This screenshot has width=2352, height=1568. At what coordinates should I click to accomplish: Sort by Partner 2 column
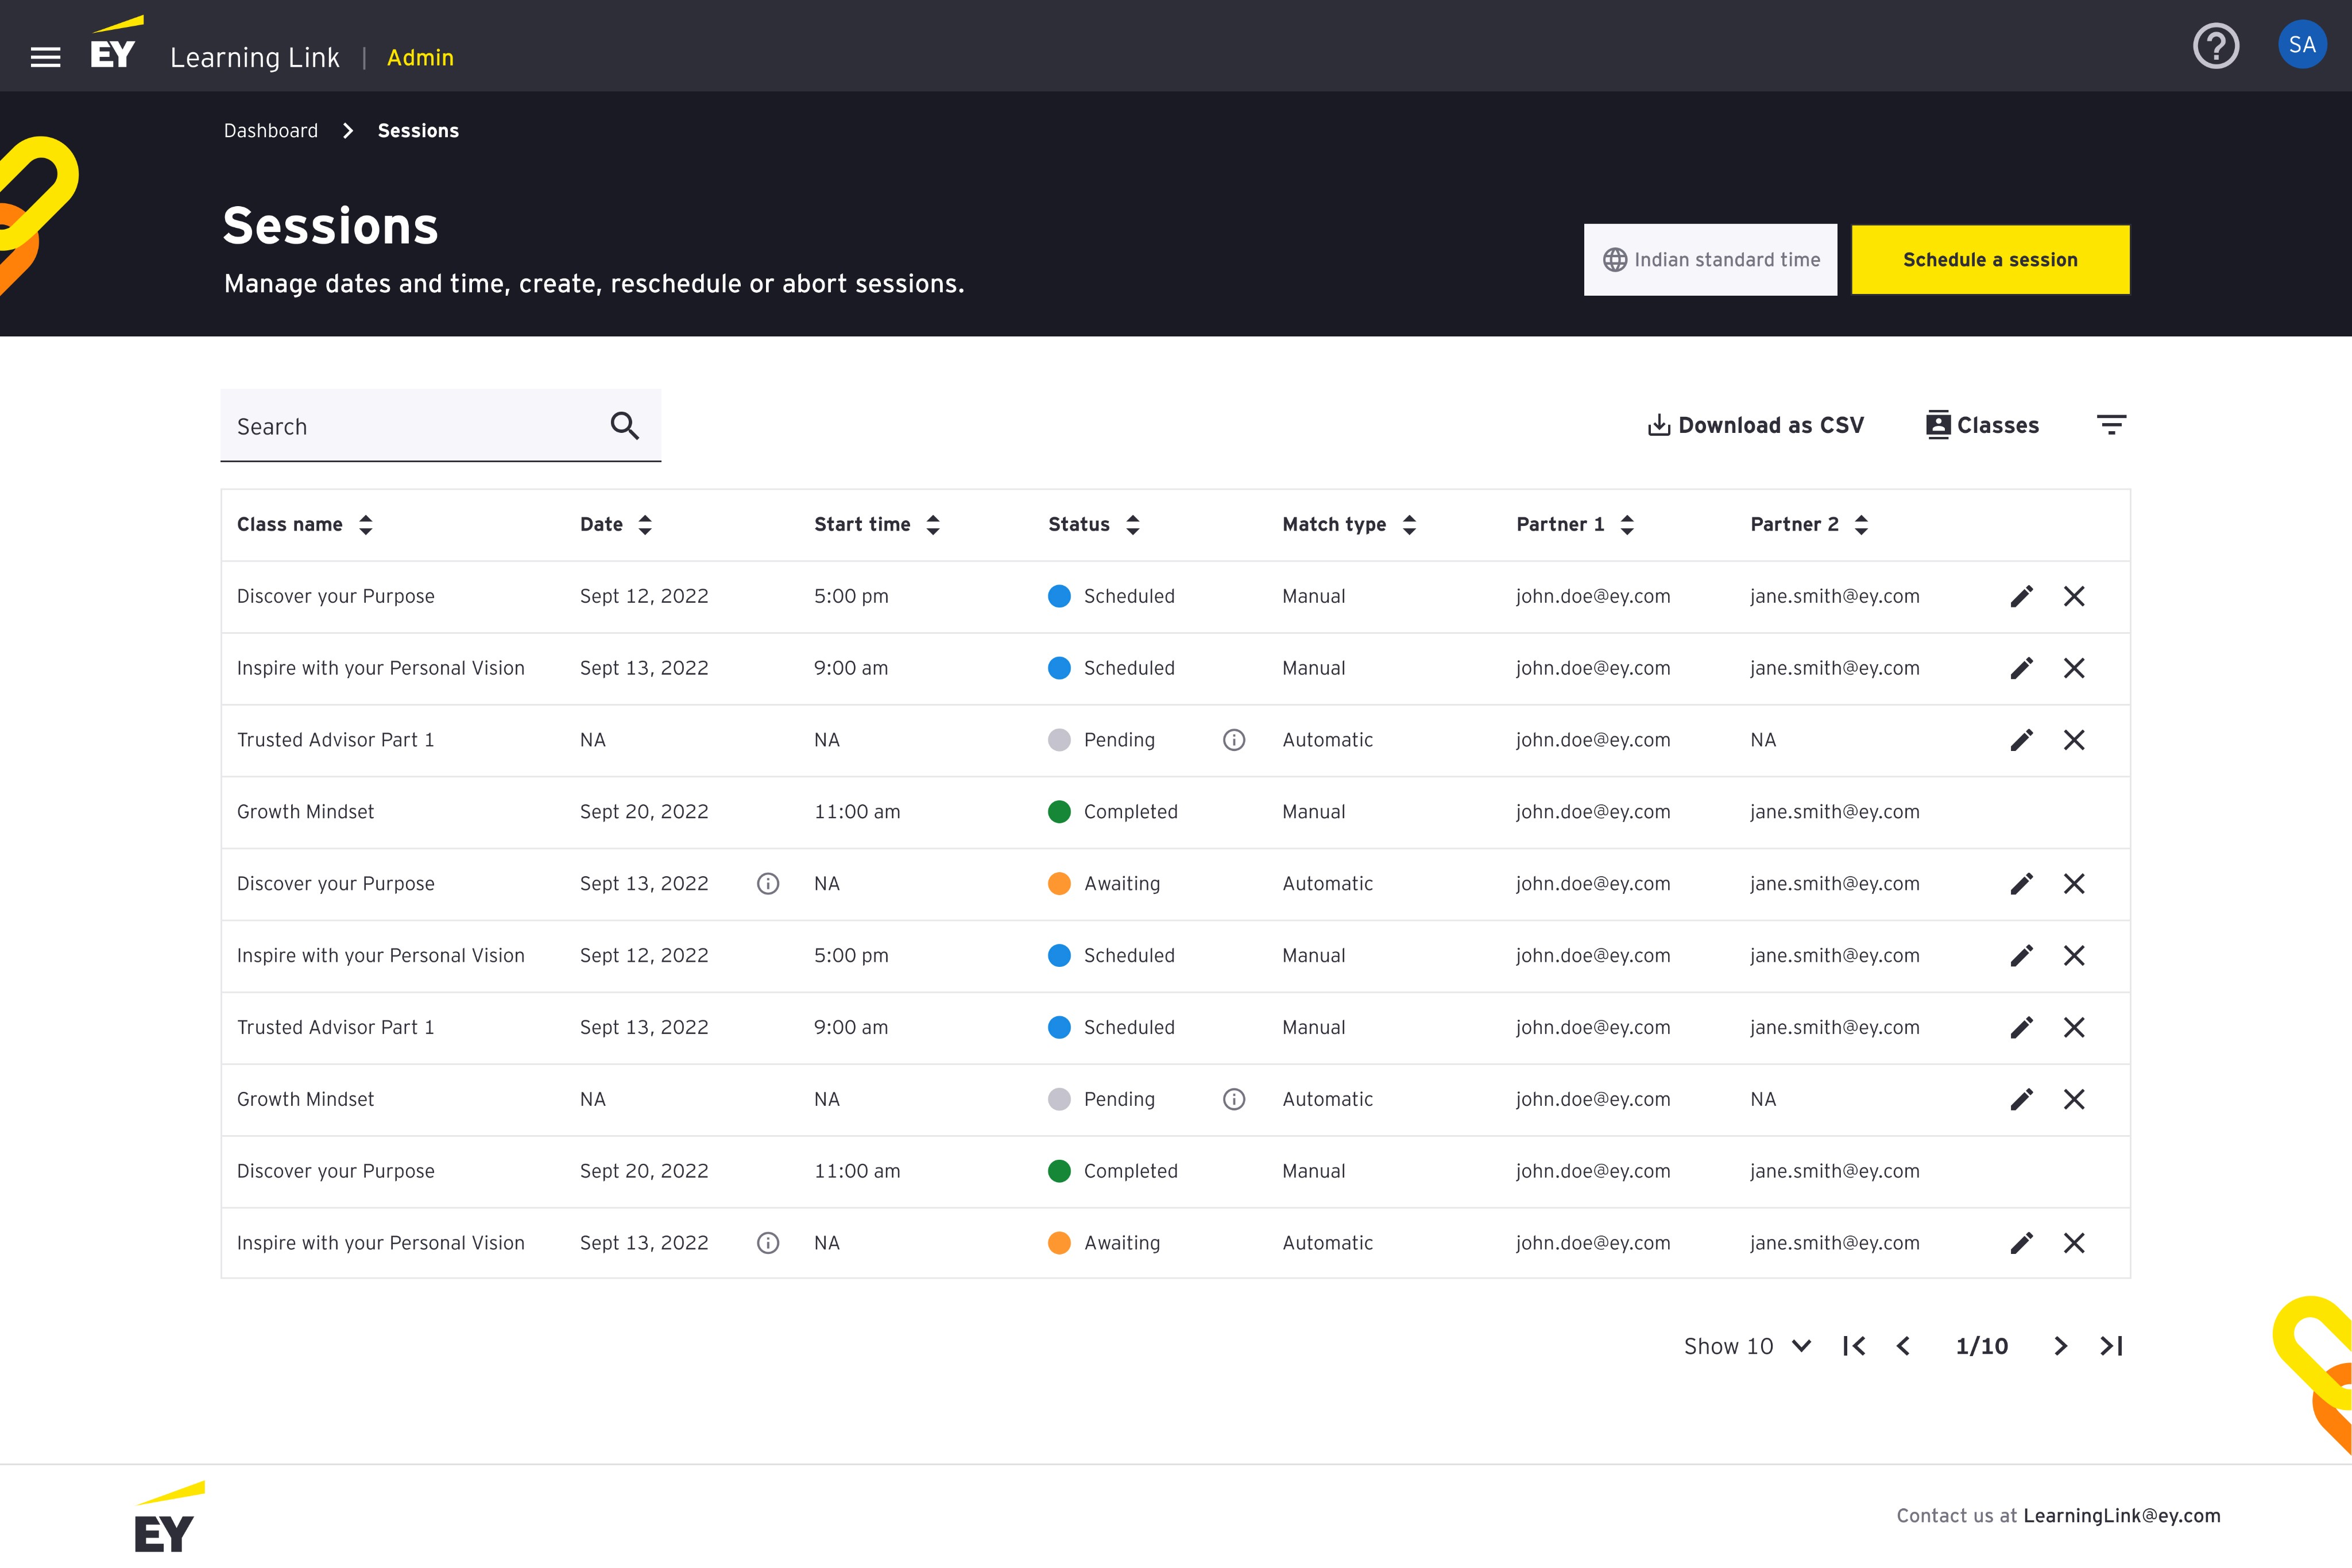[x=1861, y=525]
